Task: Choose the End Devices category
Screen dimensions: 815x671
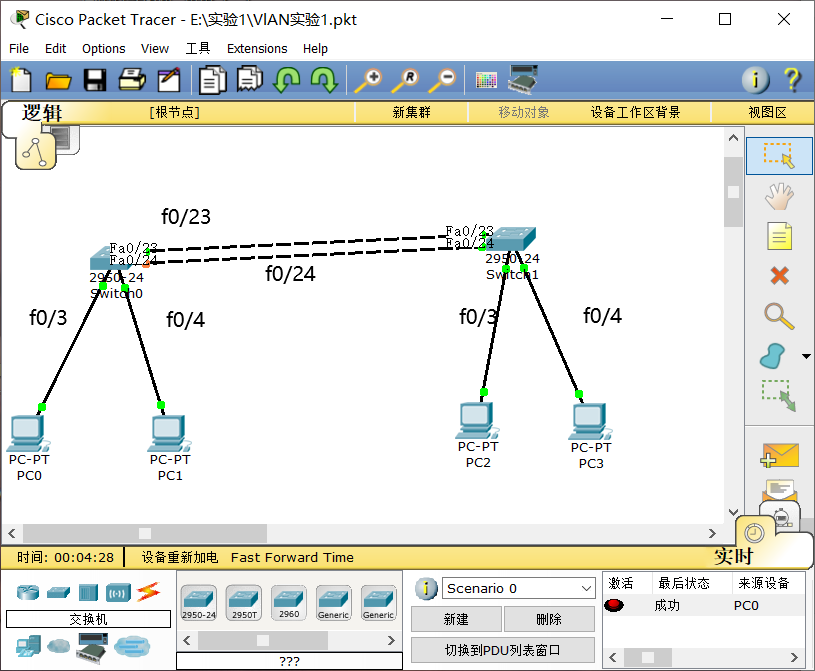Action: [x=28, y=646]
